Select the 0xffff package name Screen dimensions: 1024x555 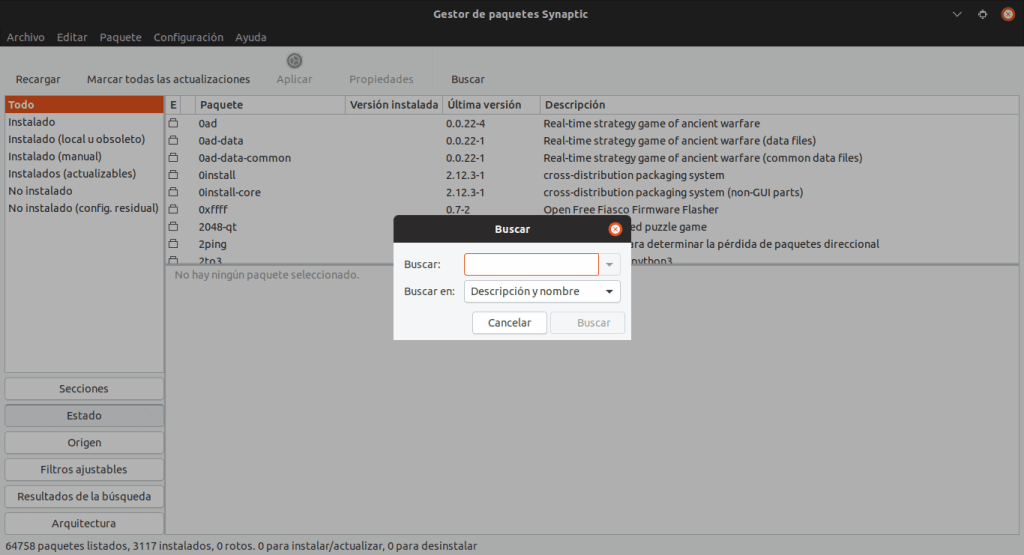click(213, 210)
